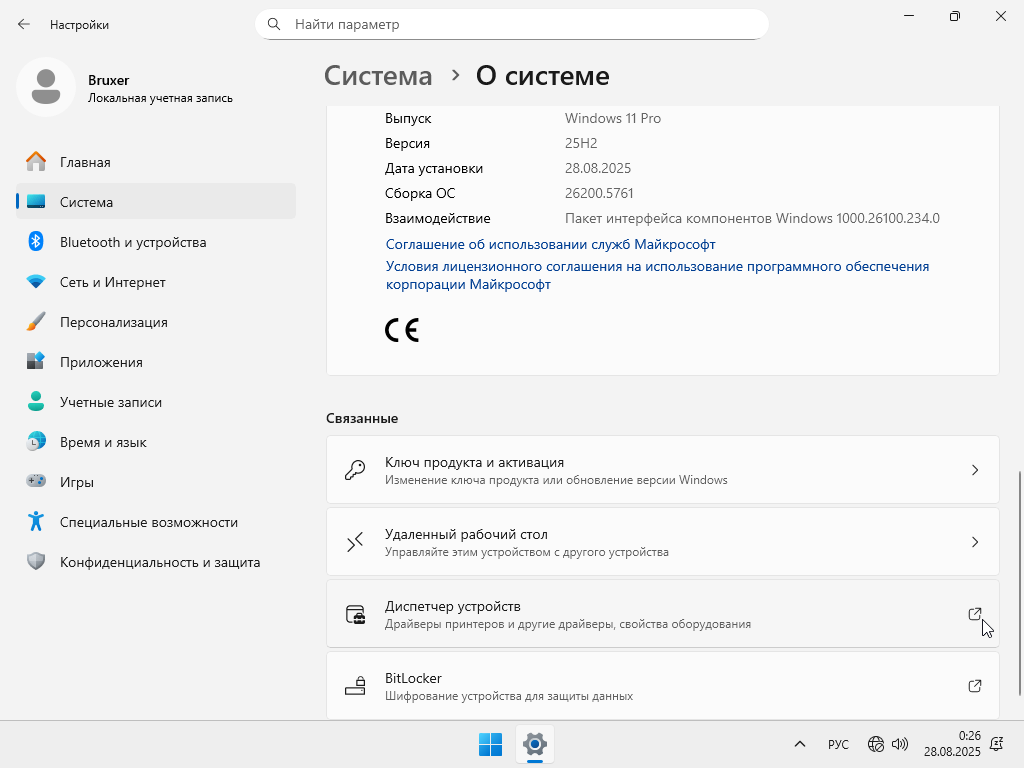Show hidden tray icons chevron
Image resolution: width=1024 pixels, height=768 pixels.
pos(800,744)
